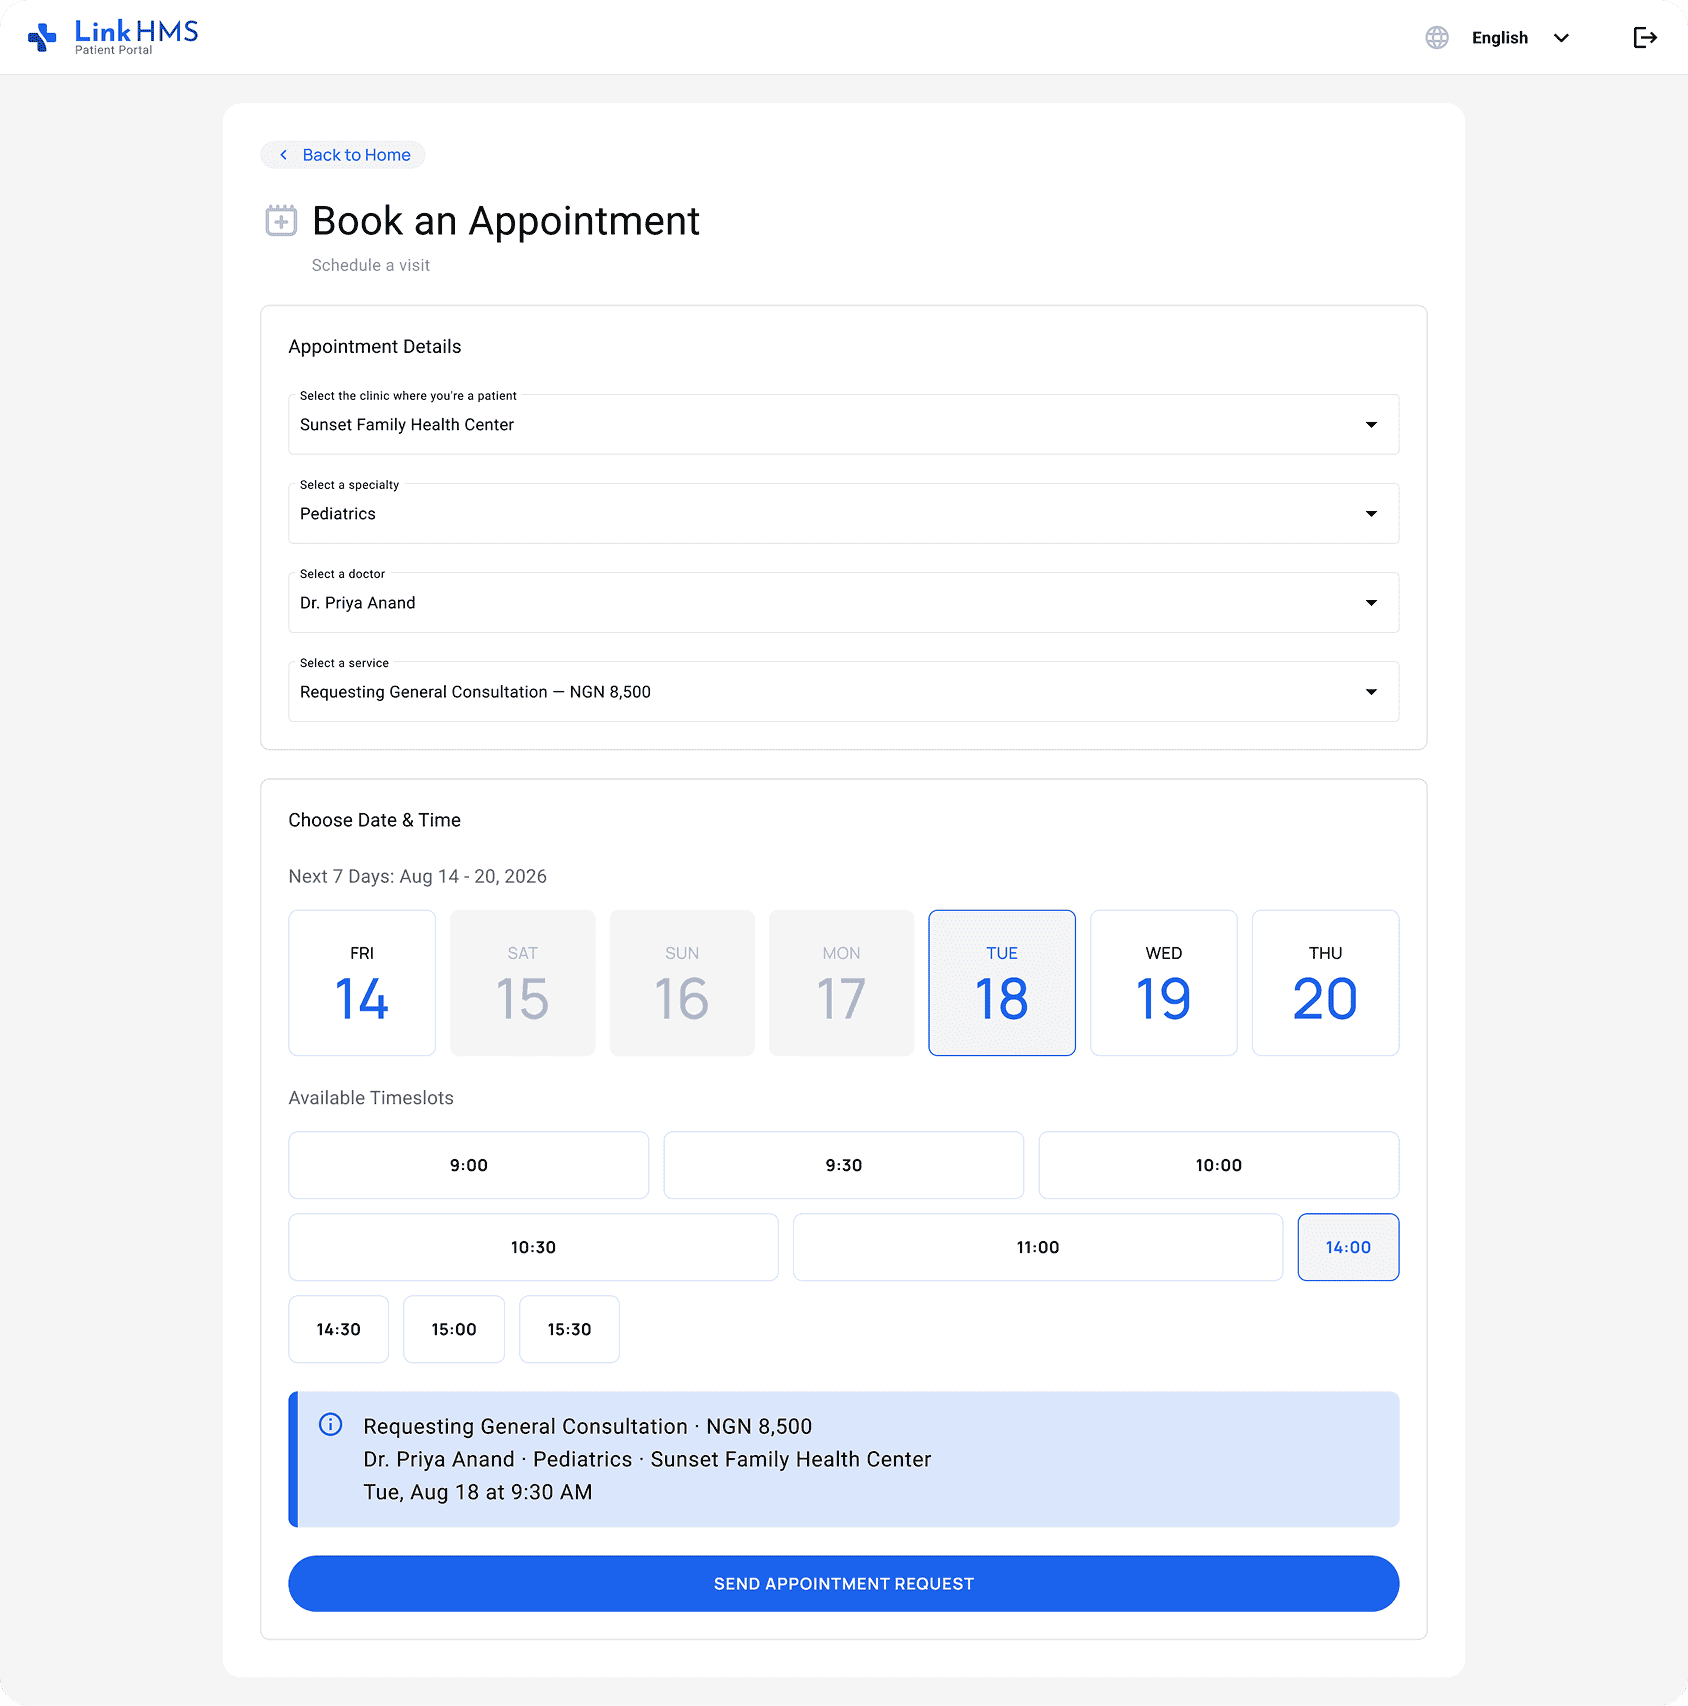Click the Link HMS logo
This screenshot has height=1706, width=1688.
113,37
